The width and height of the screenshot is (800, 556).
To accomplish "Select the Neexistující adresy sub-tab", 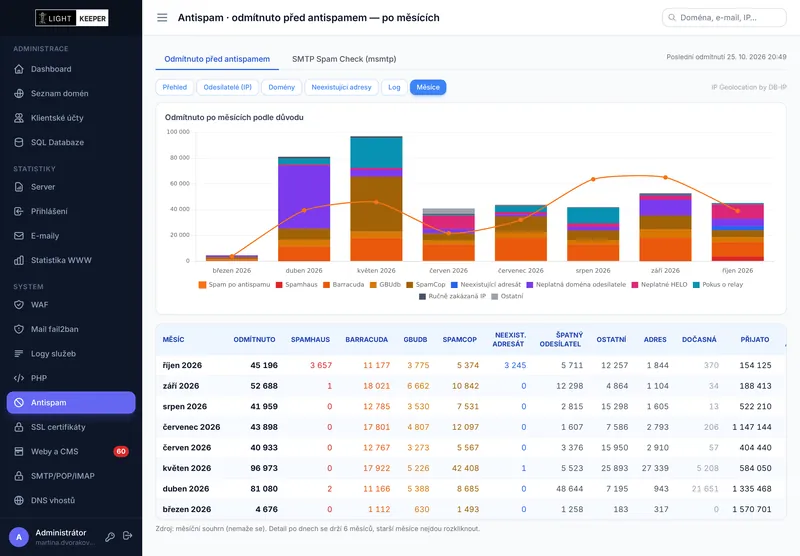I will pyautogui.click(x=341, y=87).
